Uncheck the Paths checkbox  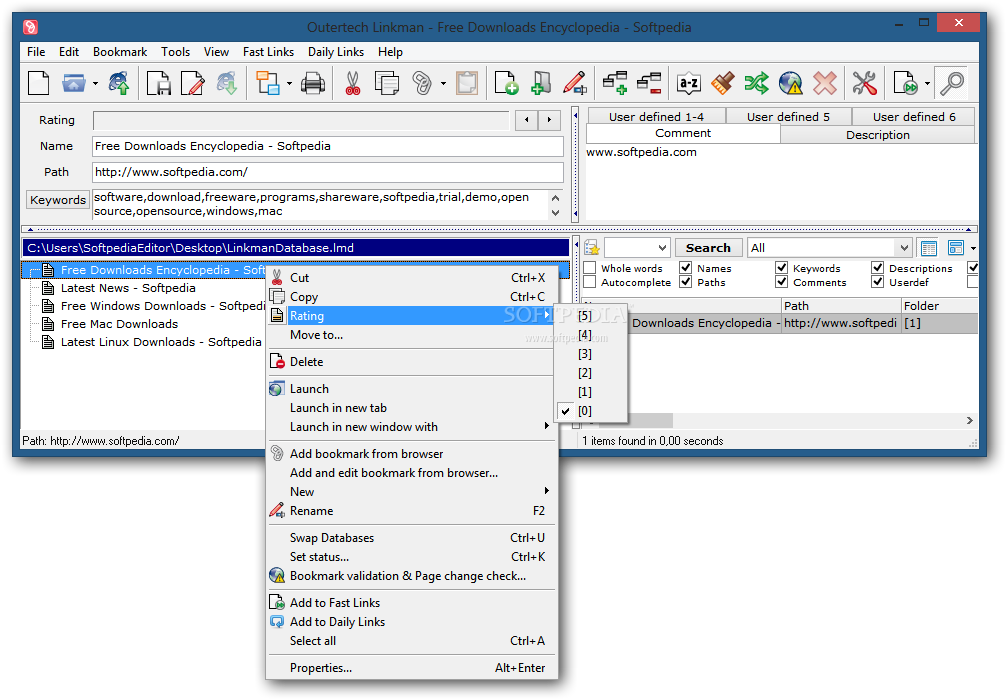(685, 282)
